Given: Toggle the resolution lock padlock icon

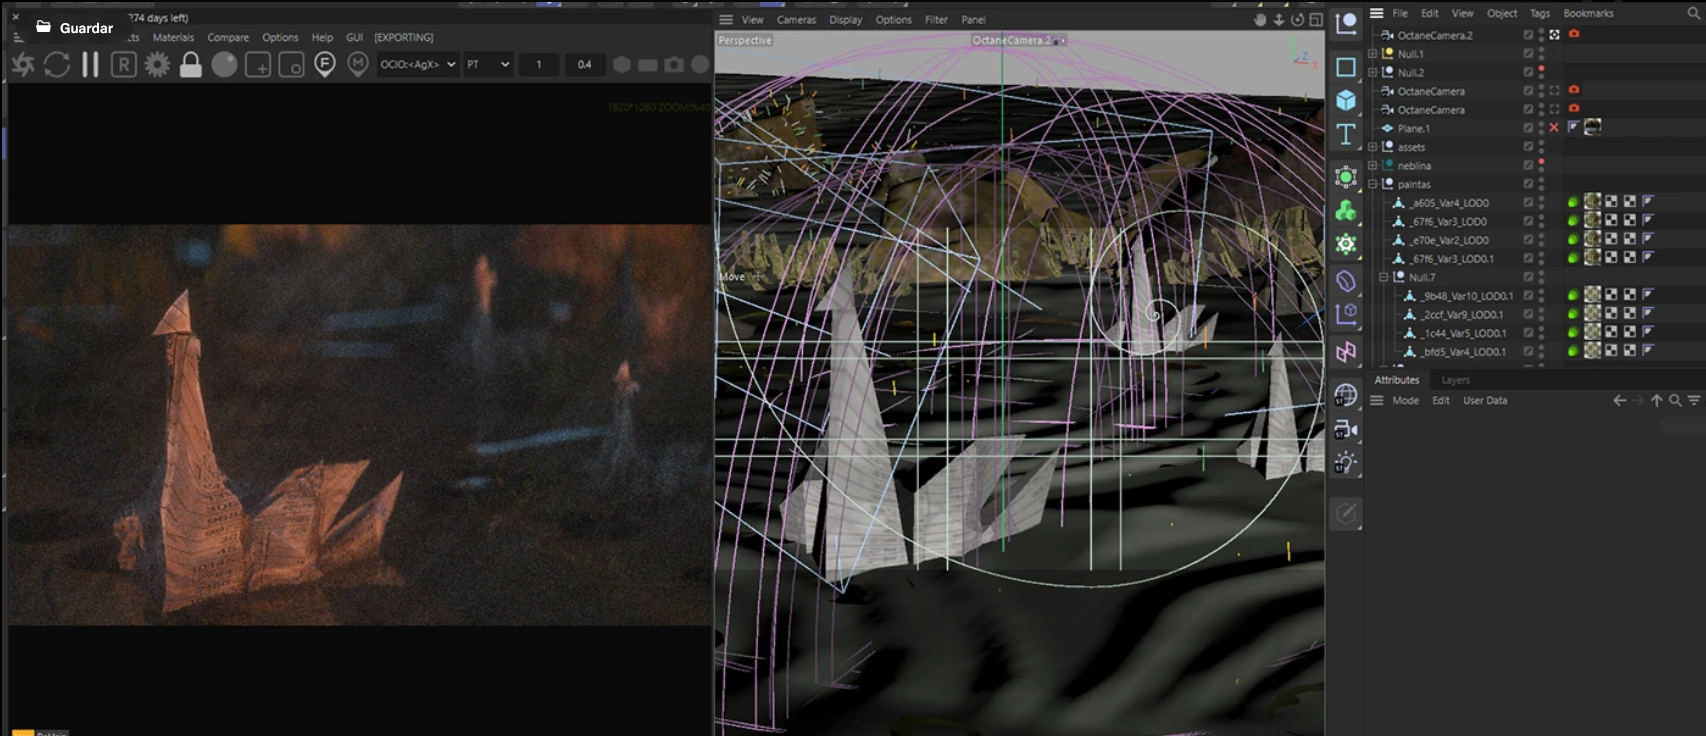Looking at the screenshot, I should click(191, 65).
